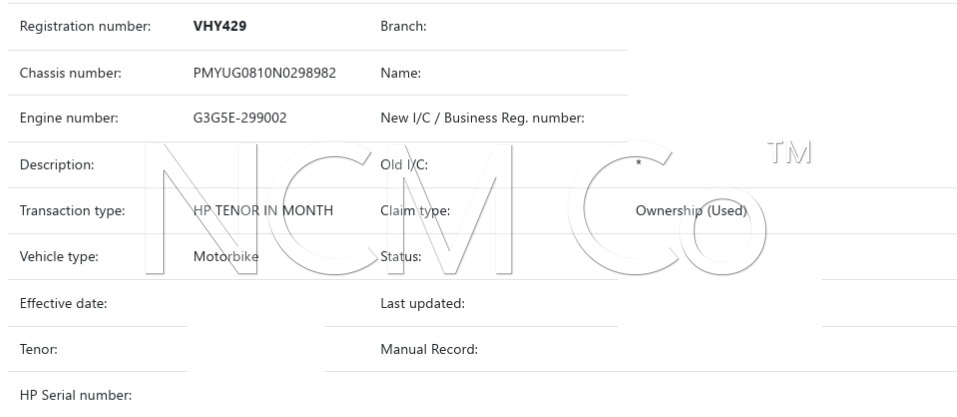Click the Name field label

(x=400, y=73)
